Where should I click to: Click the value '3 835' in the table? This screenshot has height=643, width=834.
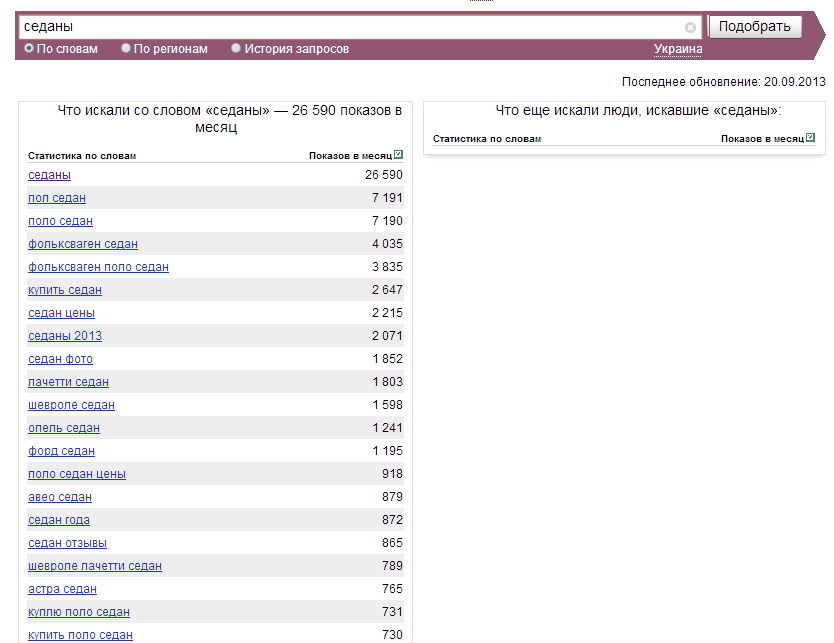(387, 267)
